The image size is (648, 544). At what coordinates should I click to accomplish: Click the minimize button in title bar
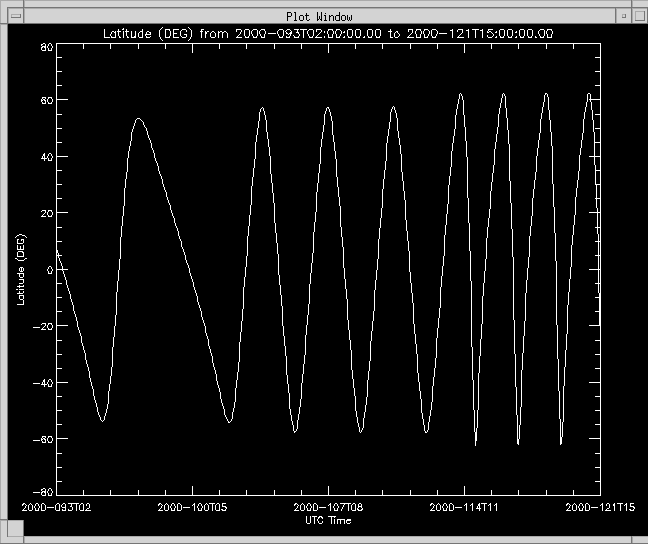coord(623,16)
